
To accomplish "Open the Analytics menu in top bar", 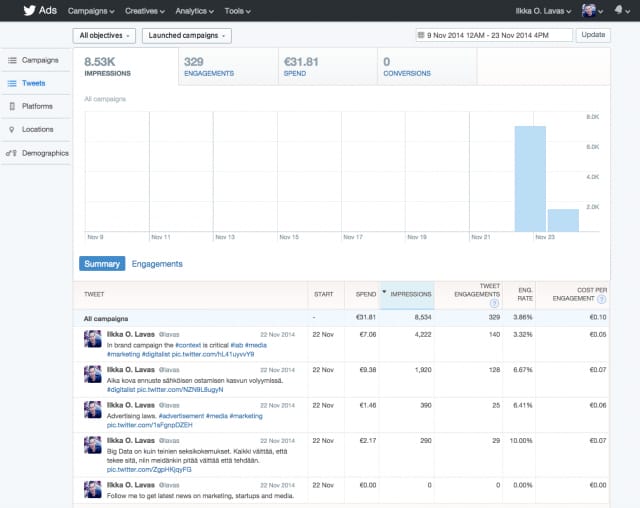I will (194, 10).
